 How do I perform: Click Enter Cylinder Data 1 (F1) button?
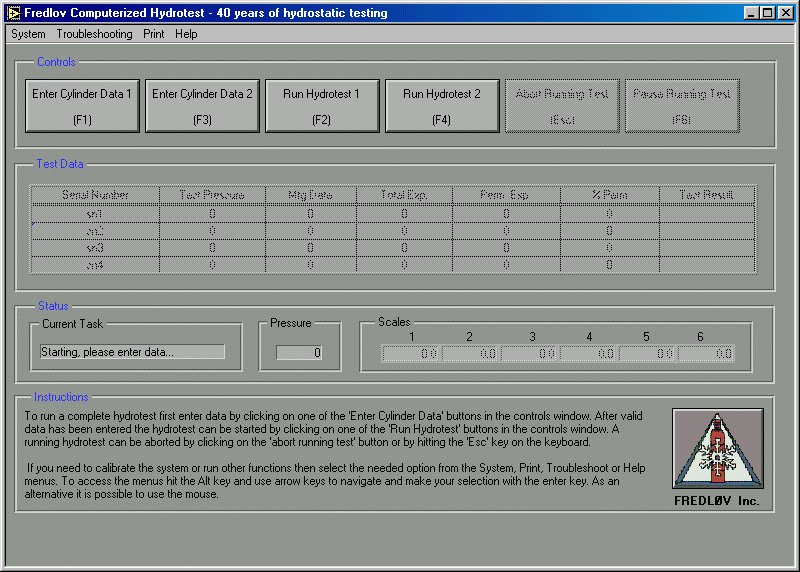pyautogui.click(x=82, y=106)
